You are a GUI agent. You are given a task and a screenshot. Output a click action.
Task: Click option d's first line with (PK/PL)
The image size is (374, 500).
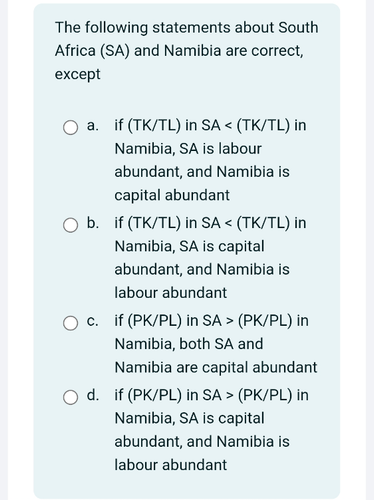pos(211,395)
